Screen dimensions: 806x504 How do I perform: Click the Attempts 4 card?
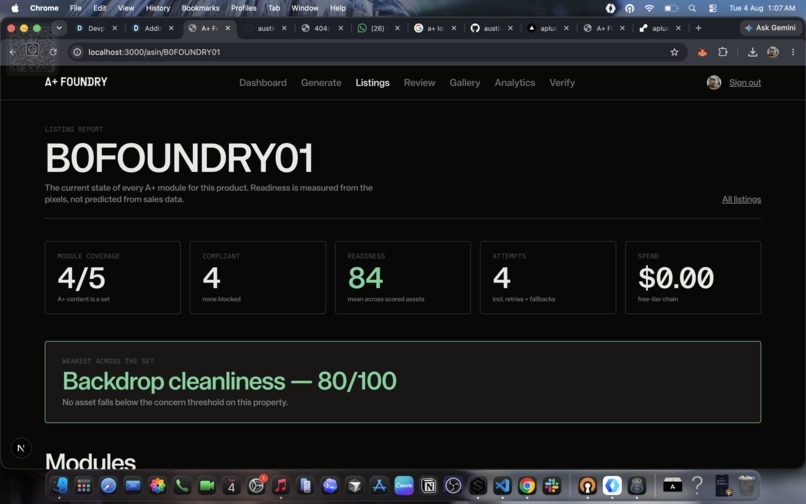(x=547, y=278)
